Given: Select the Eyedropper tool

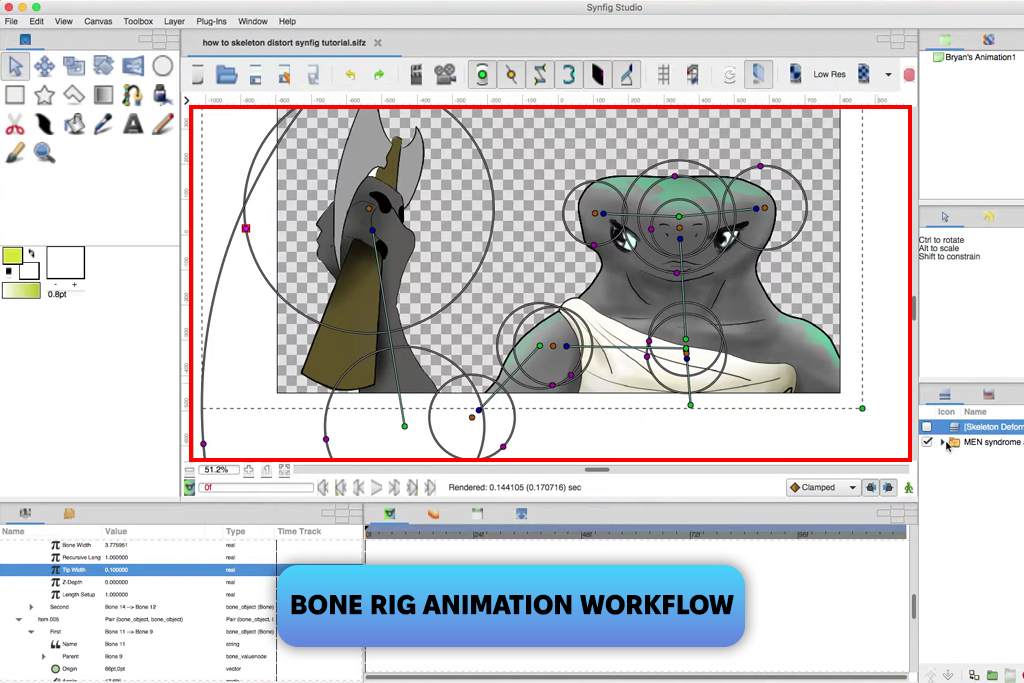Looking at the screenshot, I should pos(103,124).
